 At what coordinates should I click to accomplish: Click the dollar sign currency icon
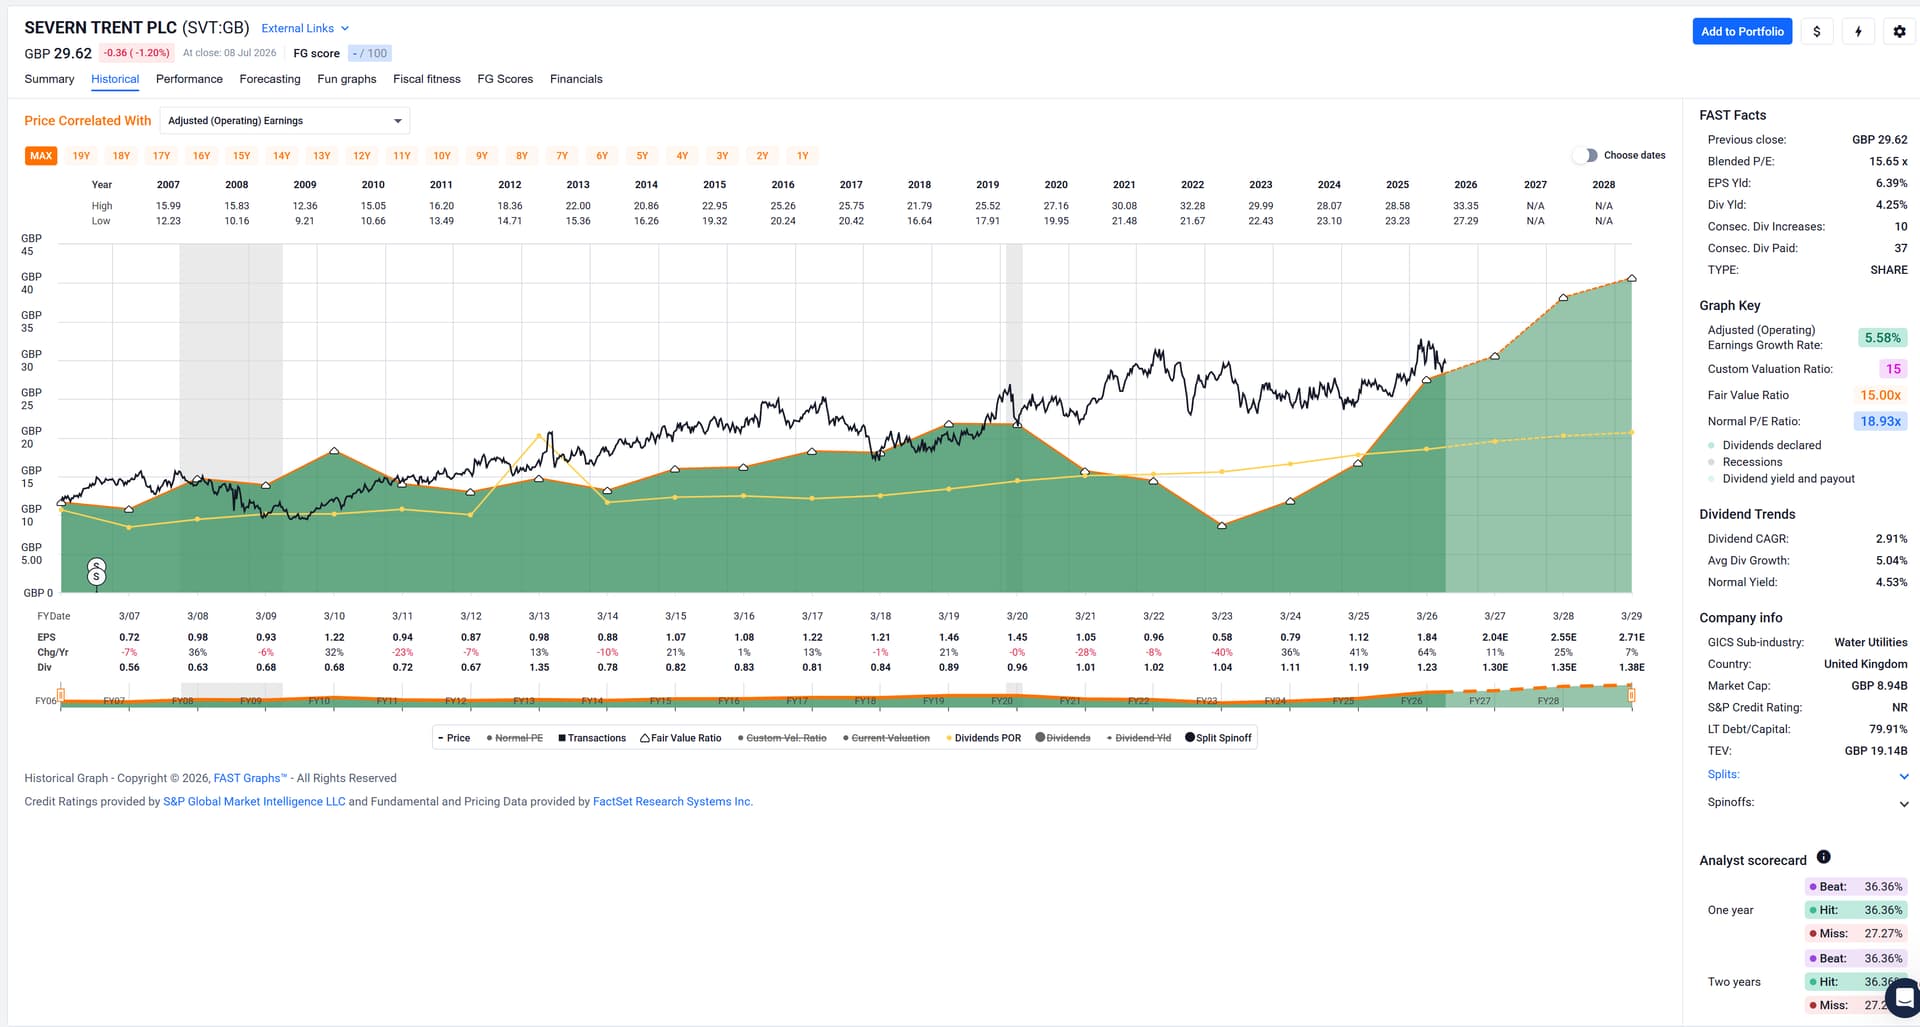pos(1816,31)
